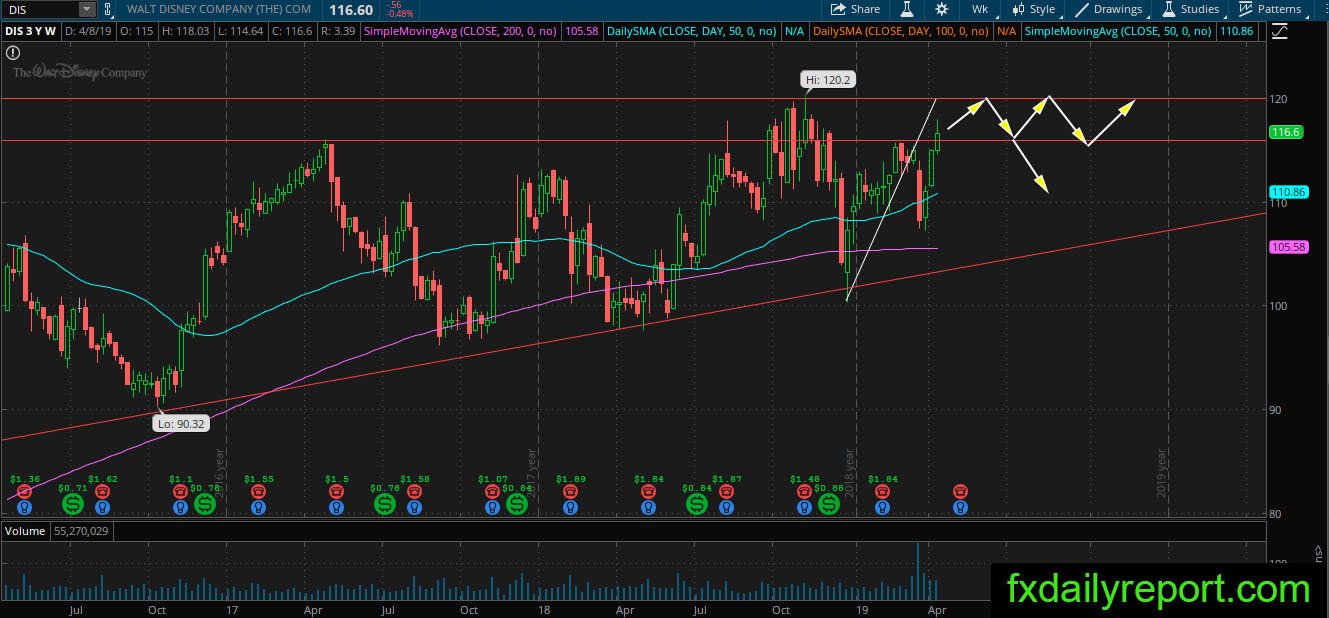
Task: Click the cyan 110.86 axis label
Action: [1288, 191]
